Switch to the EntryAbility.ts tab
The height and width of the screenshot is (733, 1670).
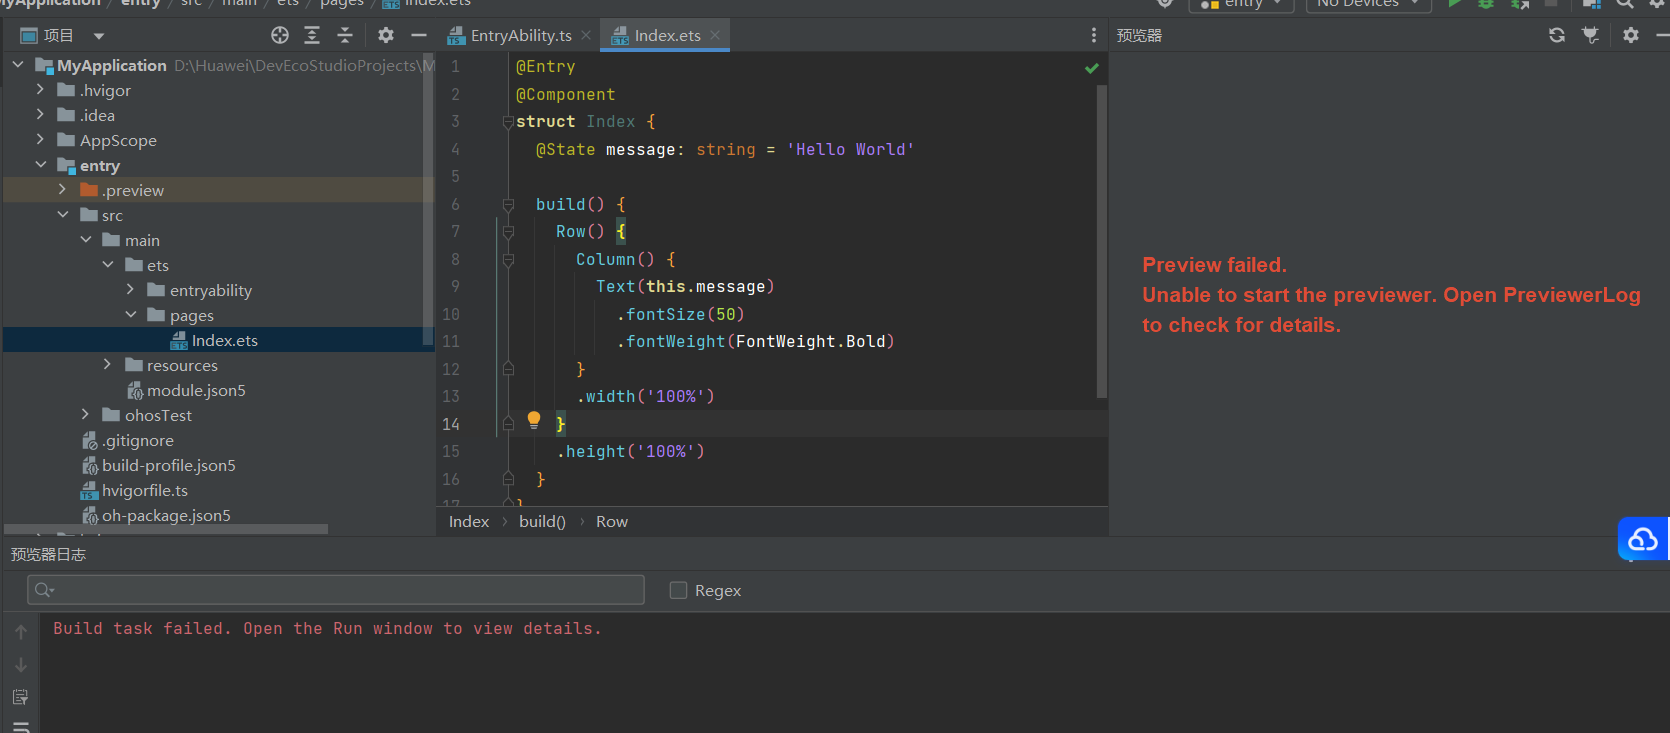click(x=520, y=36)
